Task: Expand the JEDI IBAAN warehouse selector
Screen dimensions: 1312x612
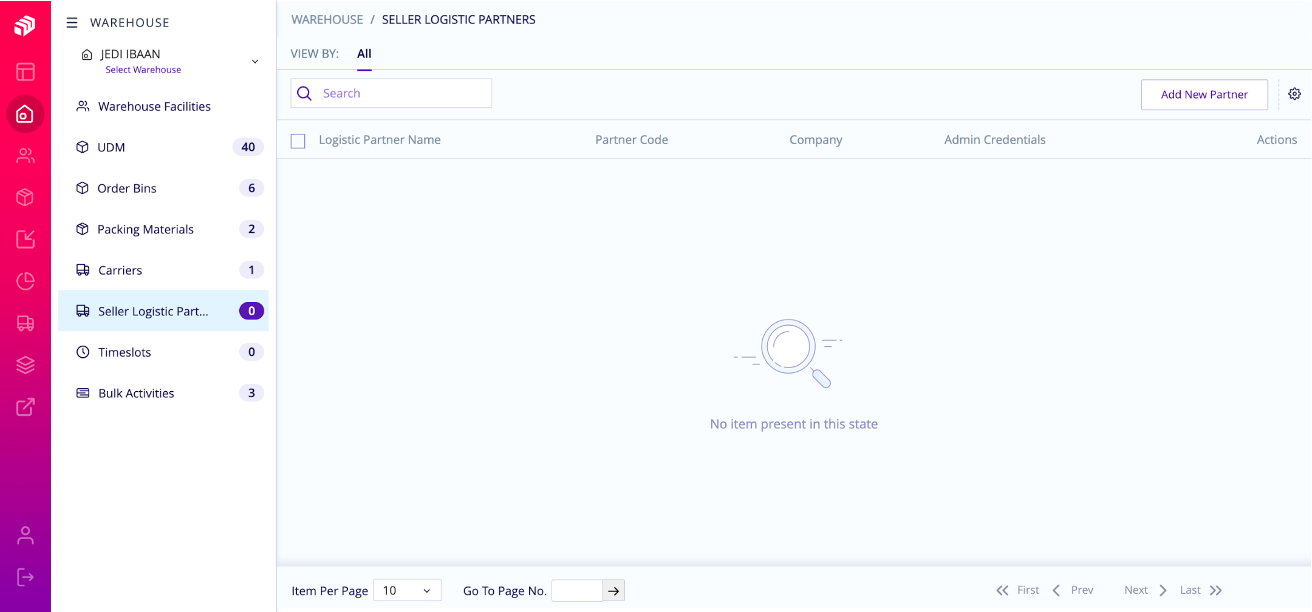Action: coord(254,61)
